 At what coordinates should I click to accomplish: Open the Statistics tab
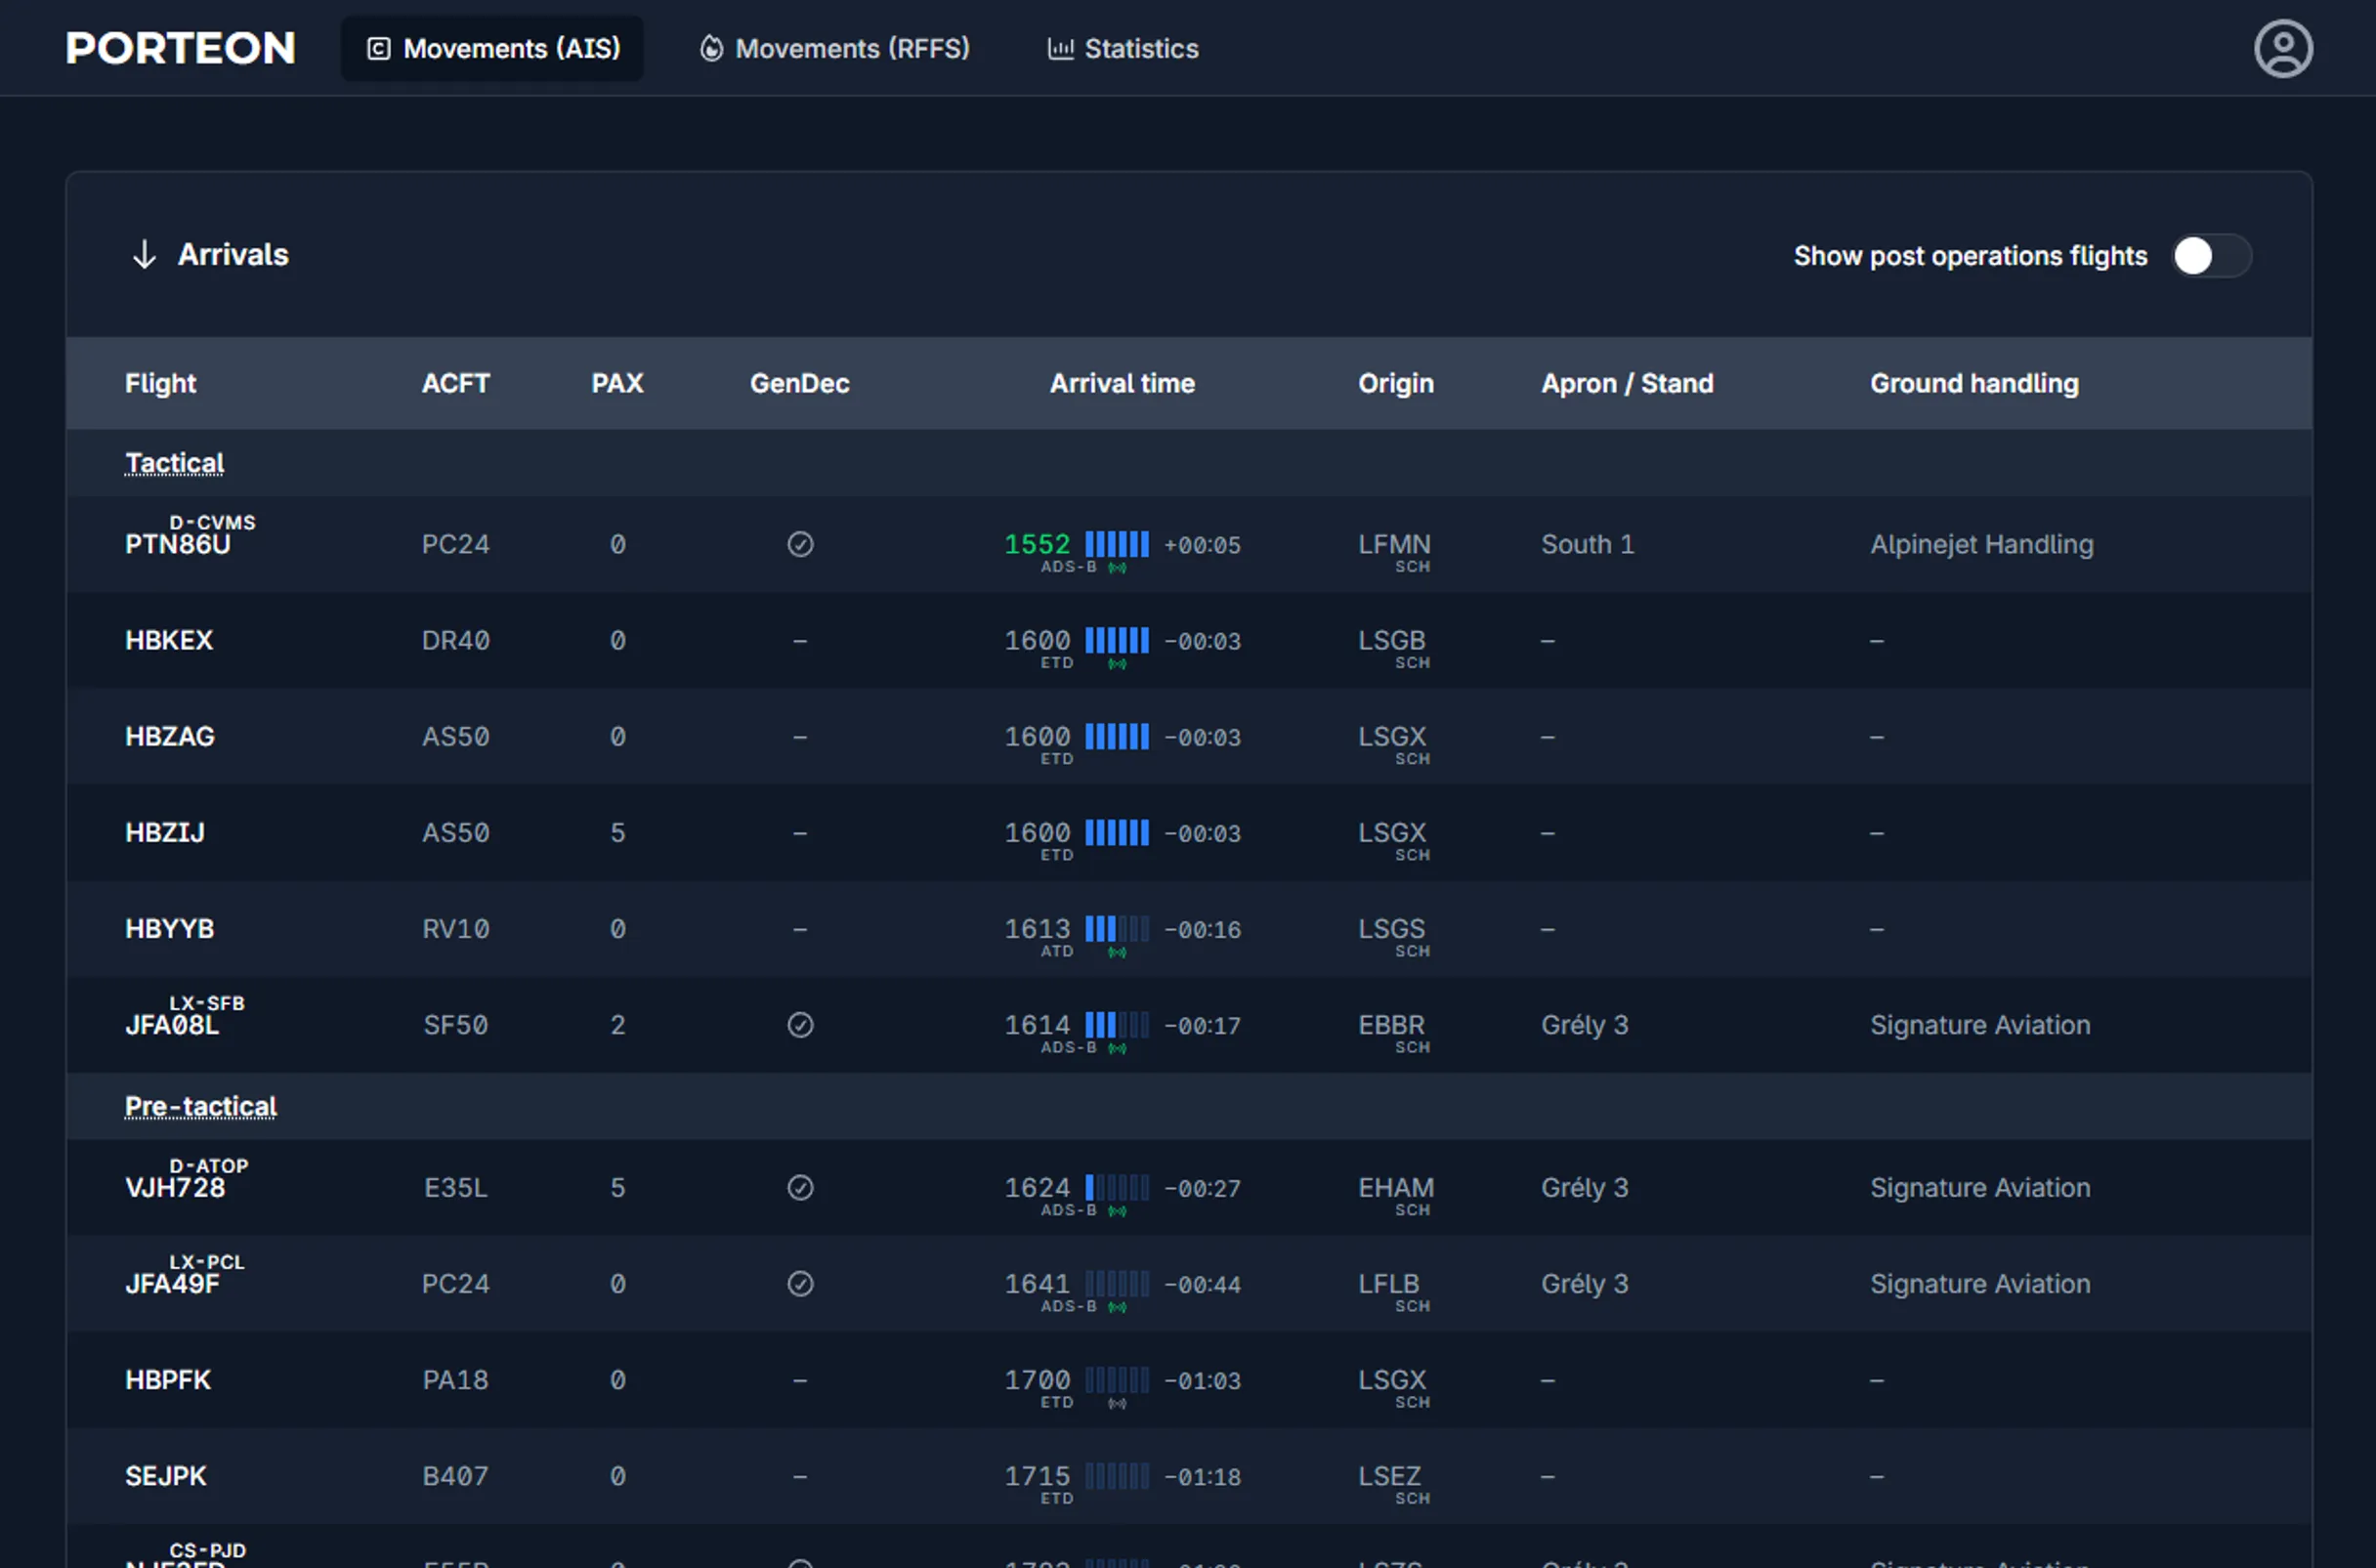[1122, 48]
